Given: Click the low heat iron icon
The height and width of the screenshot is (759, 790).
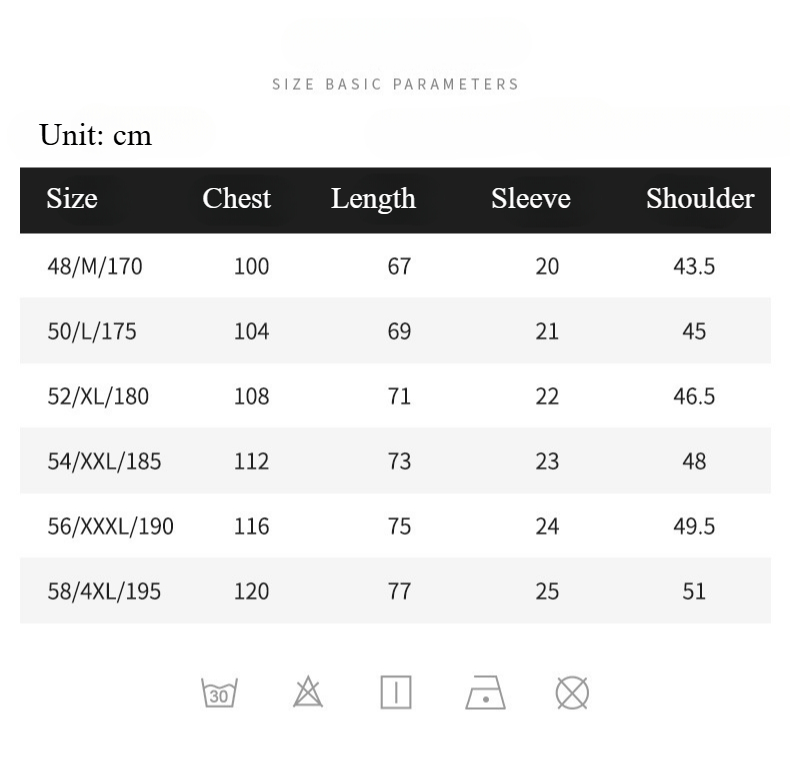Looking at the screenshot, I should tap(485, 692).
